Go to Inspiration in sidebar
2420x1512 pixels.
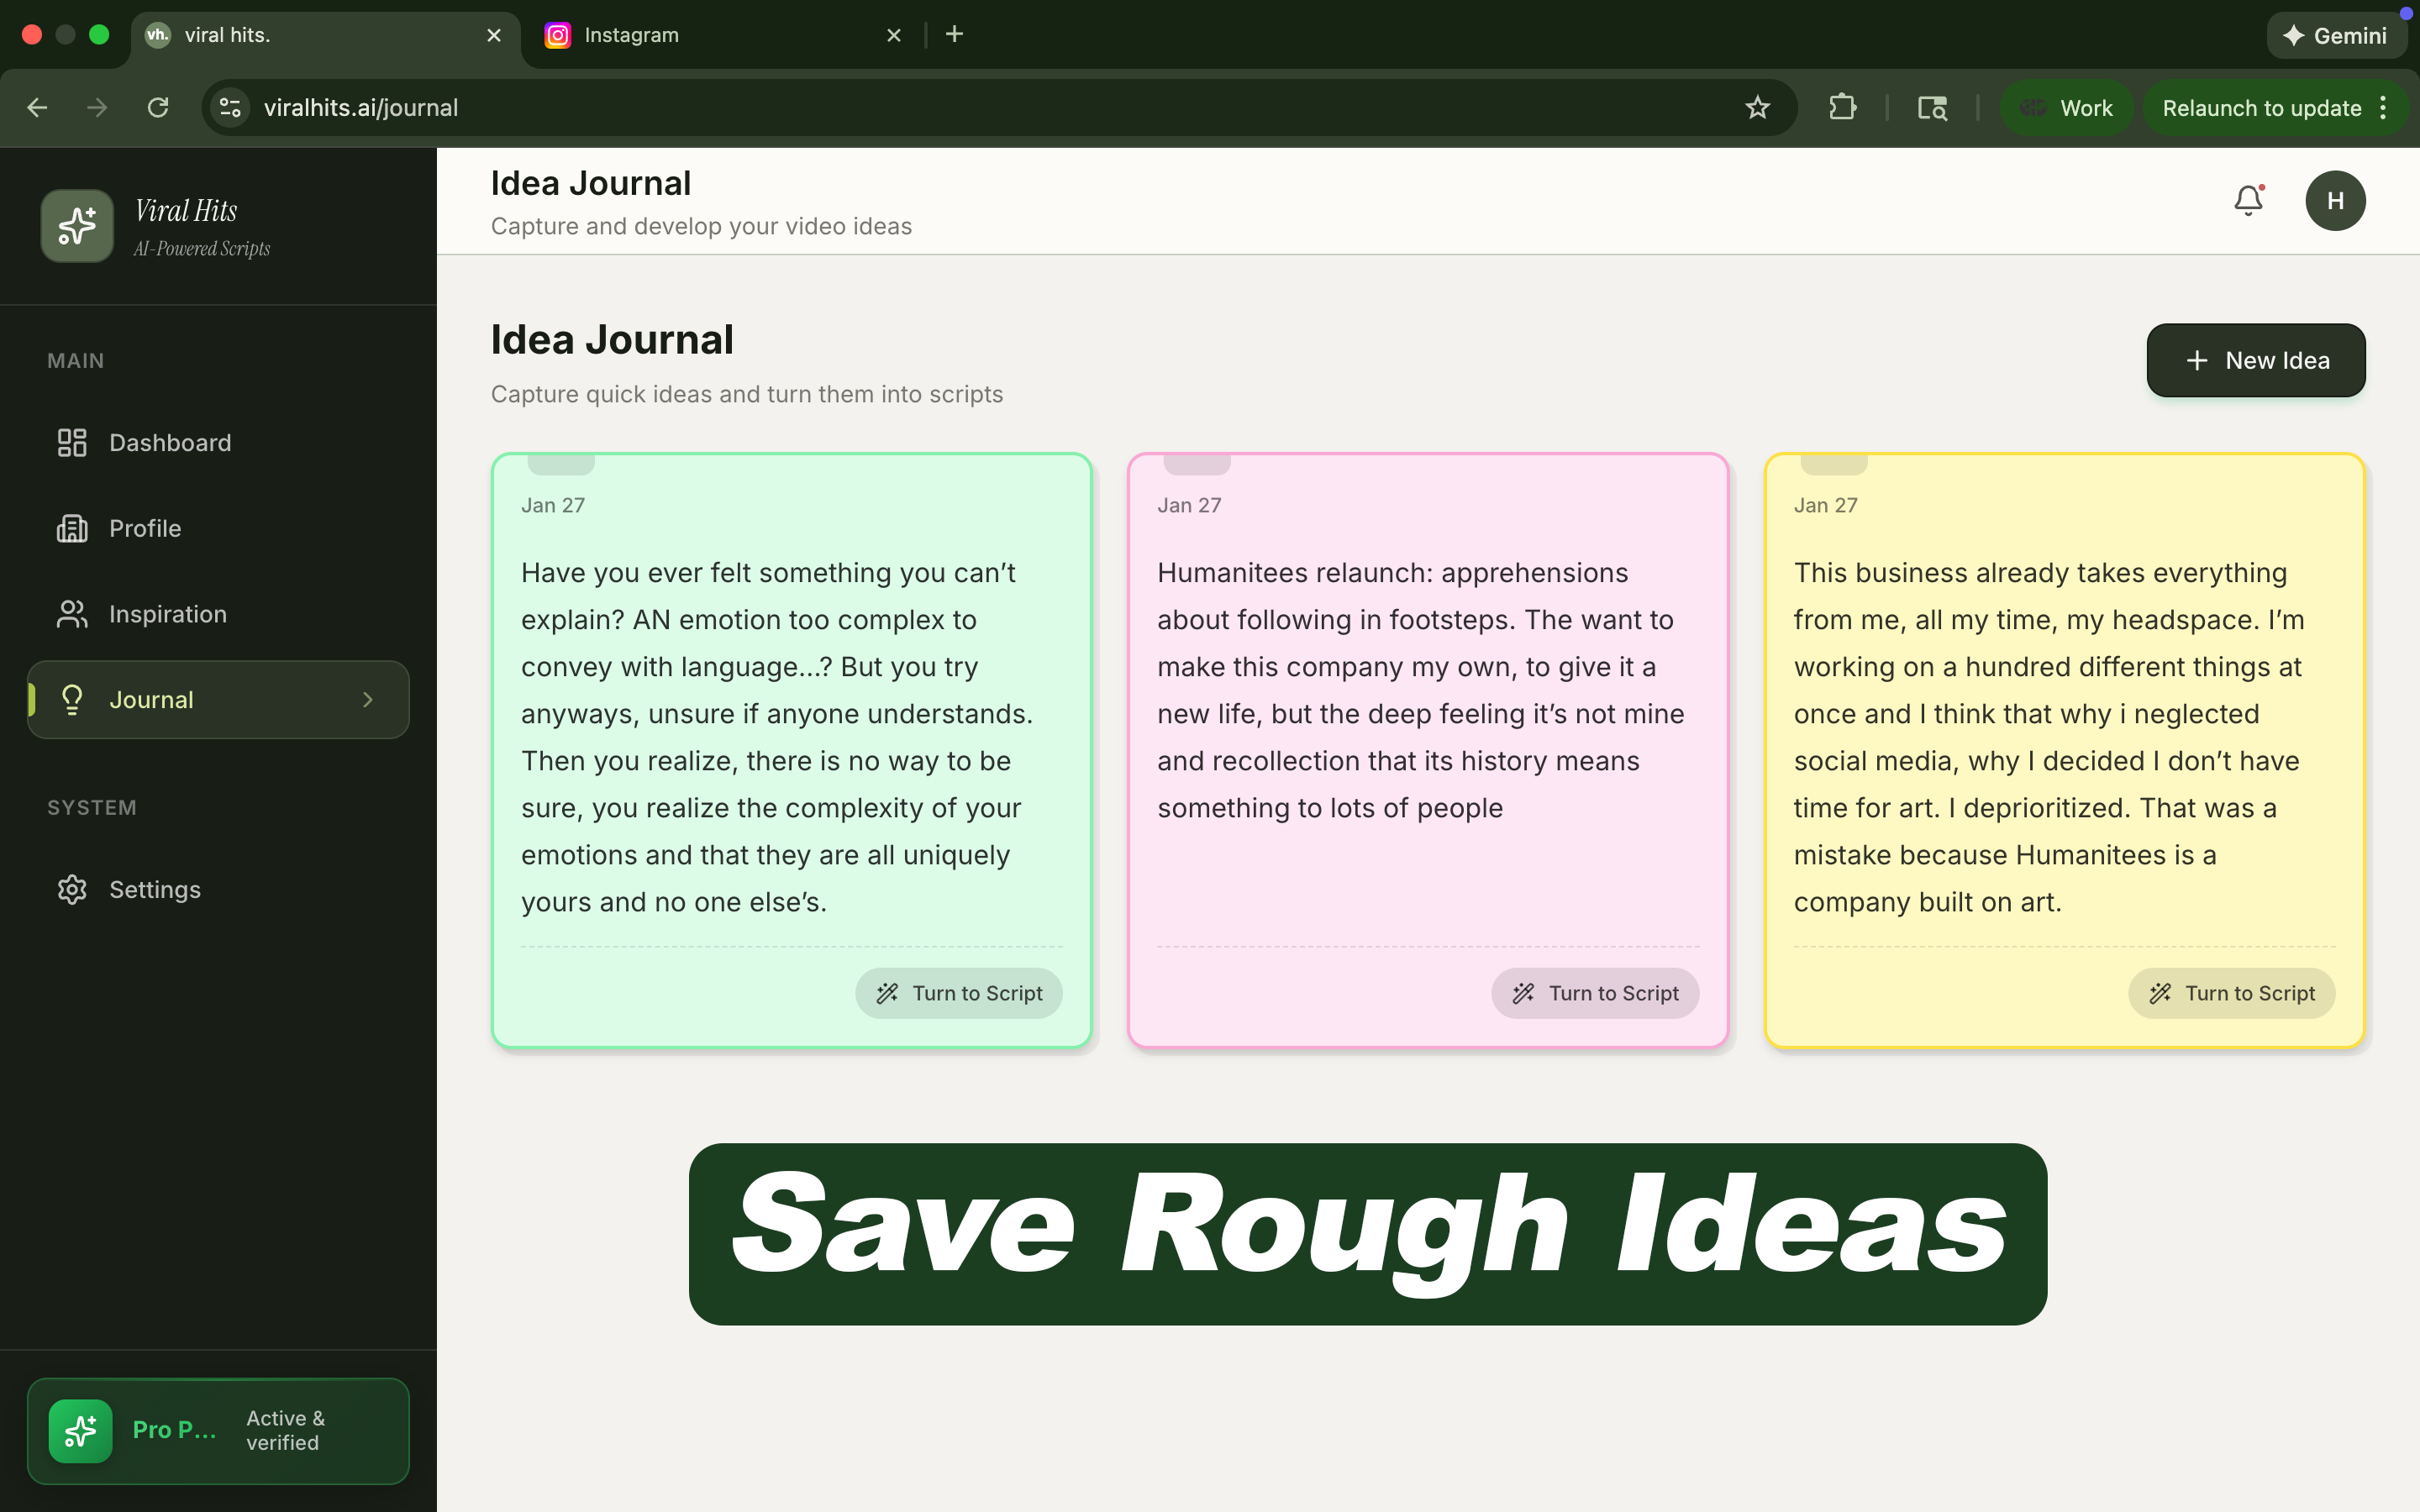[x=168, y=614]
